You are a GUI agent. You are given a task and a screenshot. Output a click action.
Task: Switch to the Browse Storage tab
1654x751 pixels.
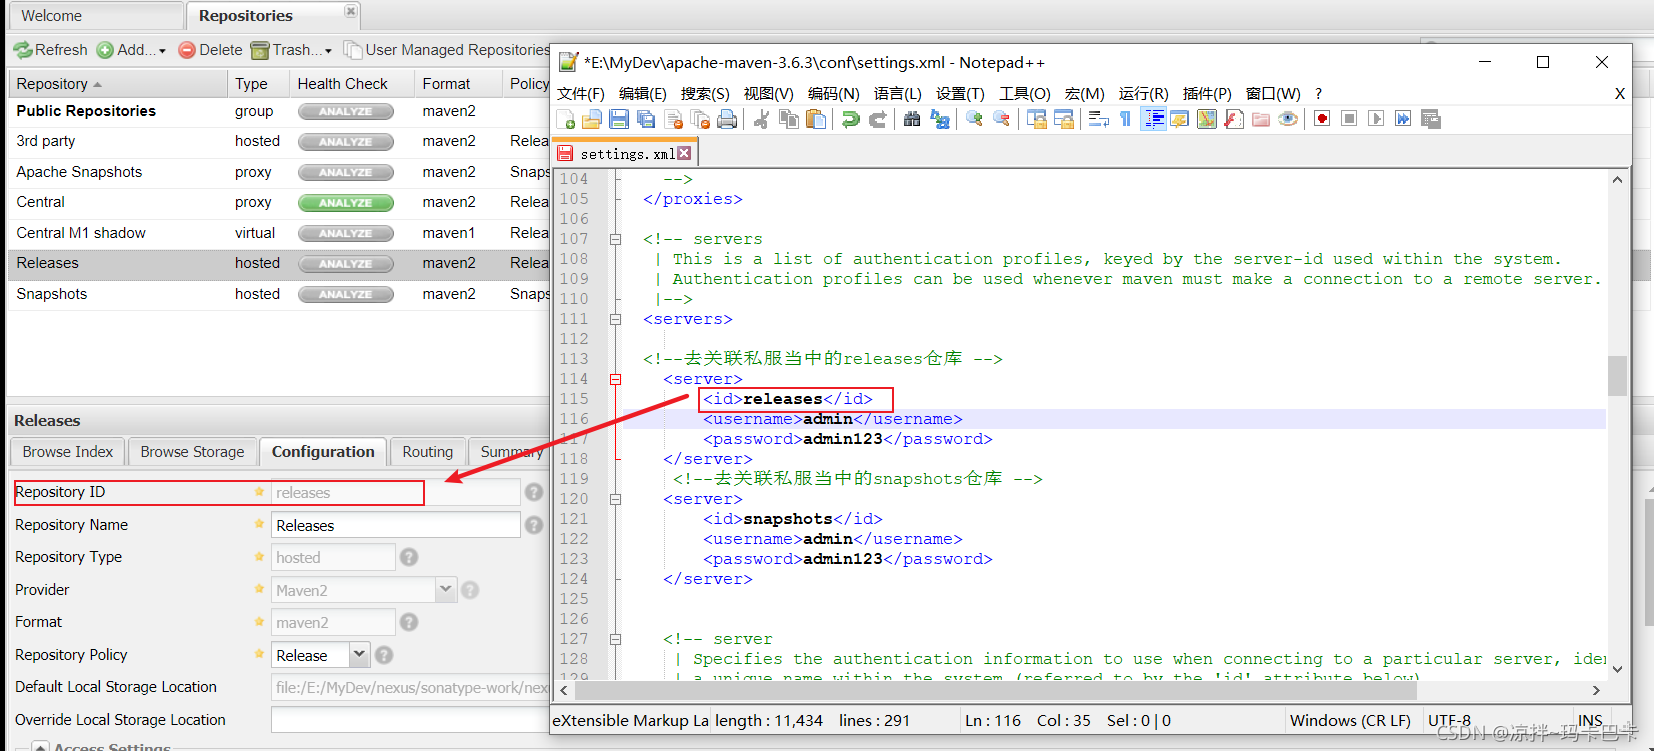(x=192, y=452)
